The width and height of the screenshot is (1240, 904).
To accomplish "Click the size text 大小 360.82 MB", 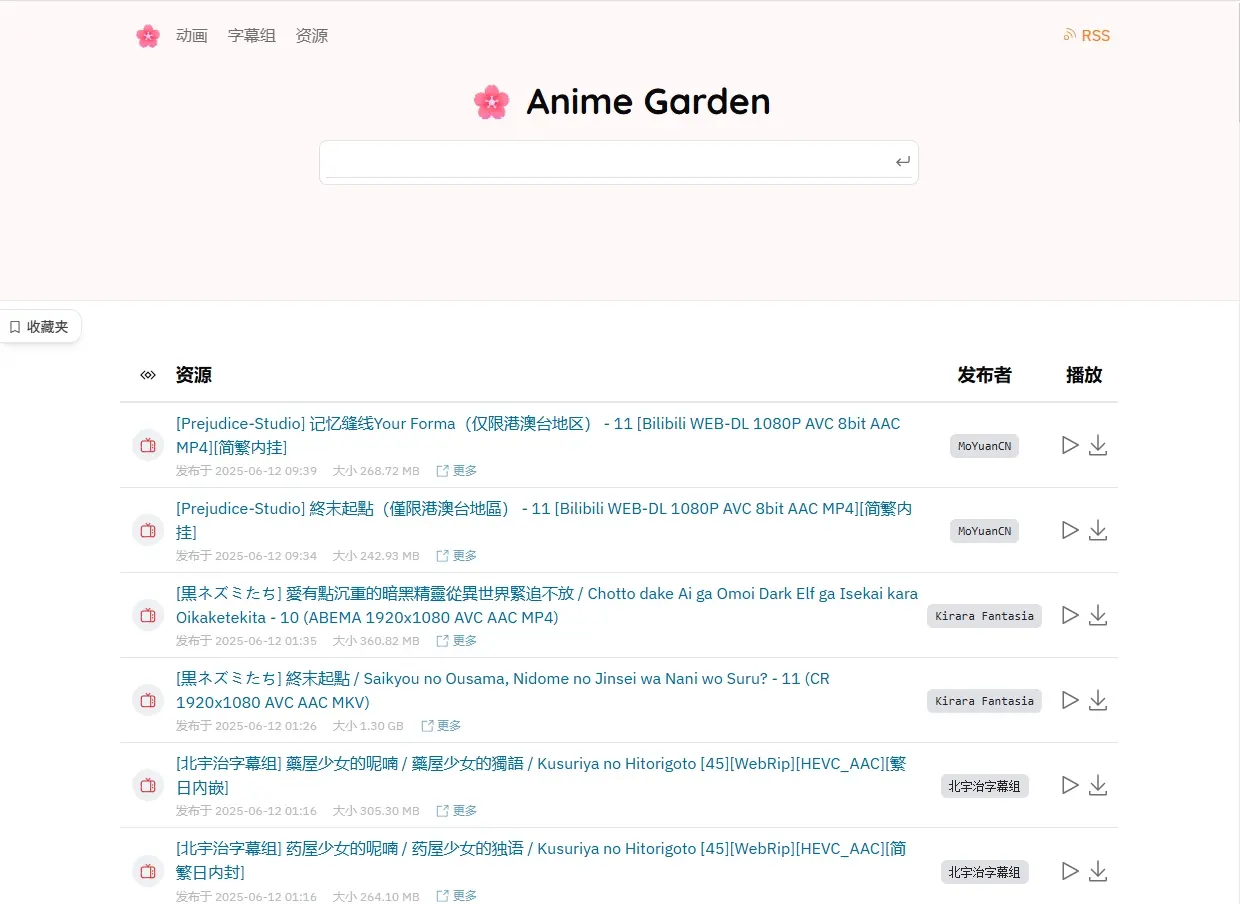I will (x=376, y=641).
